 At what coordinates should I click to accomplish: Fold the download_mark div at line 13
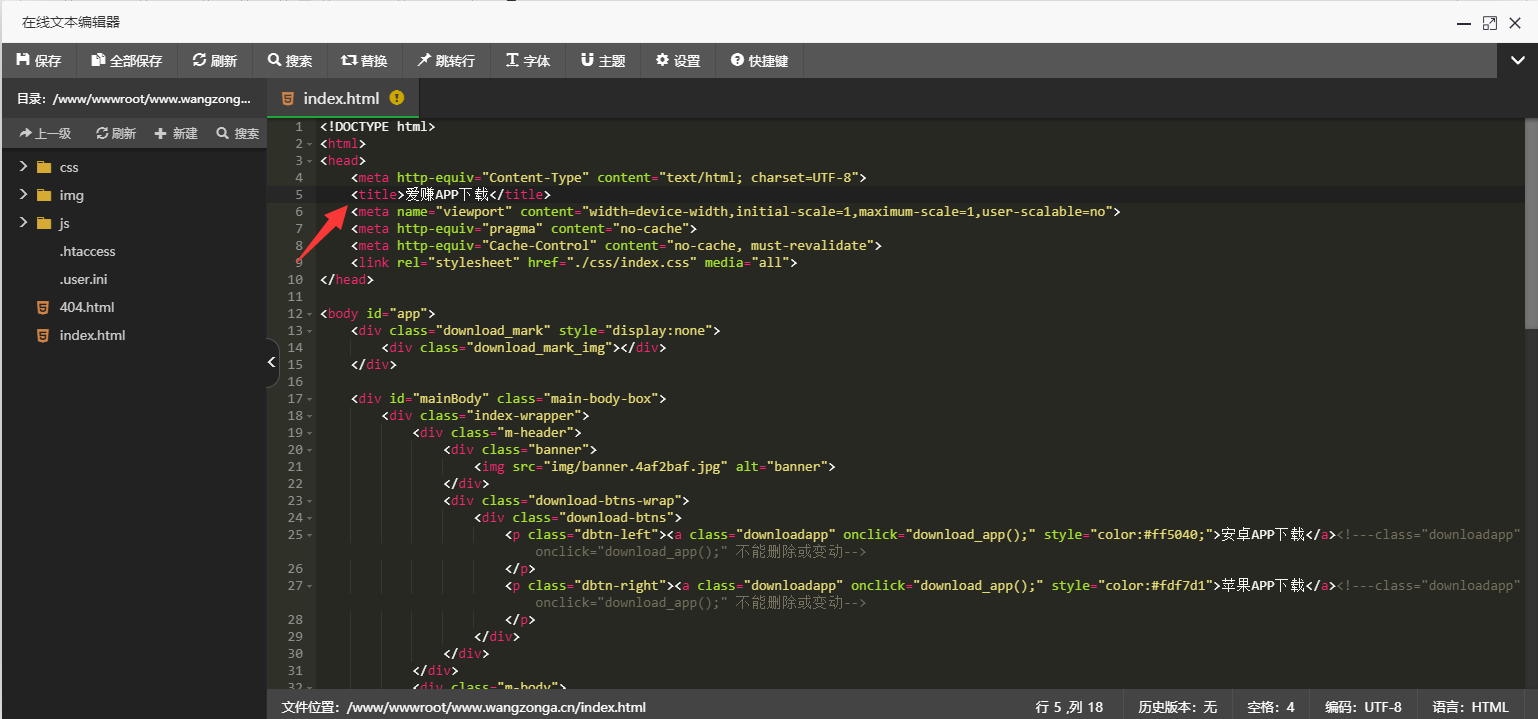point(310,331)
